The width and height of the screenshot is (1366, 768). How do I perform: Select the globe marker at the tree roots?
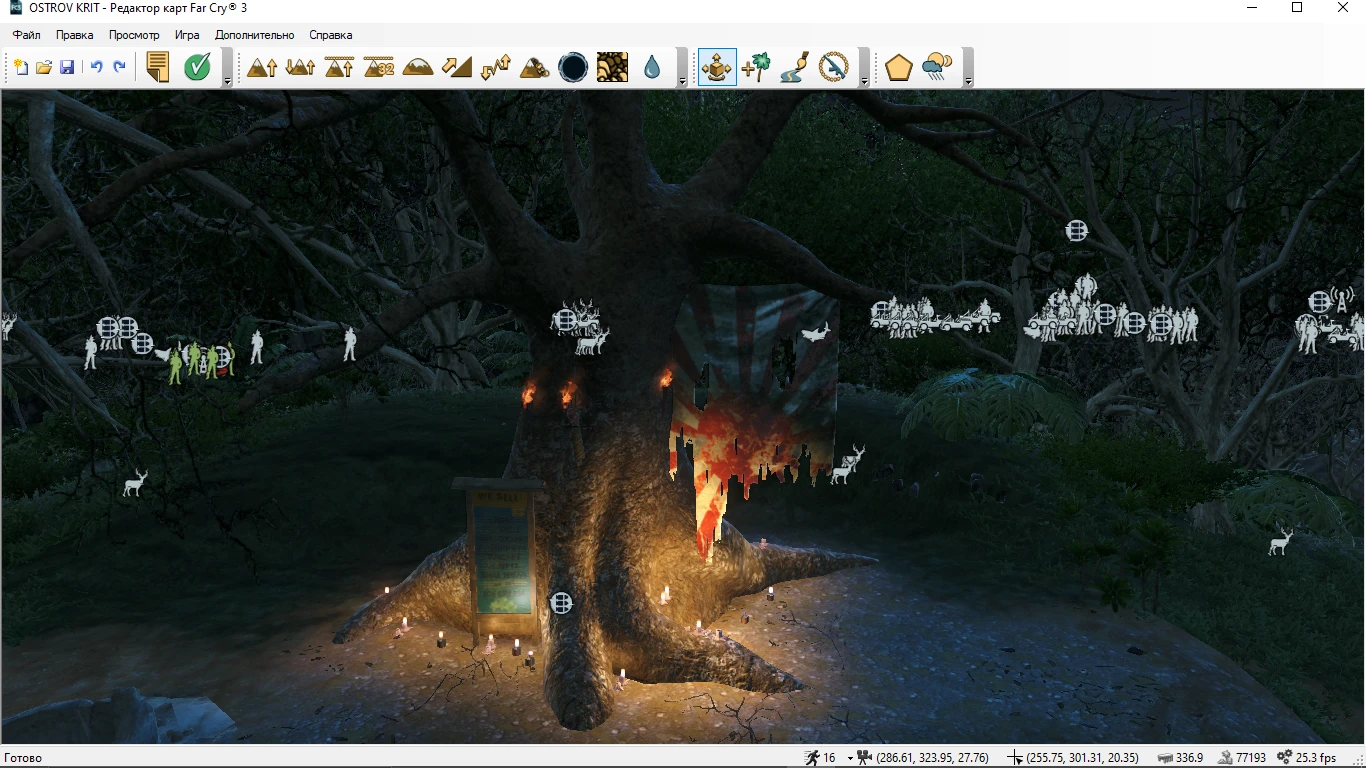coord(562,602)
